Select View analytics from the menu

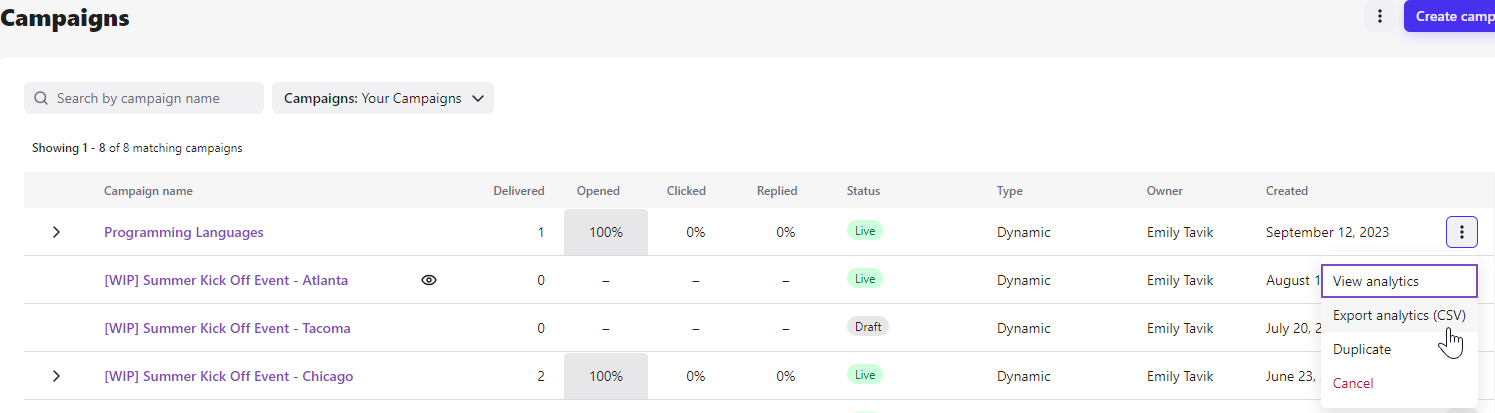pyautogui.click(x=1399, y=281)
